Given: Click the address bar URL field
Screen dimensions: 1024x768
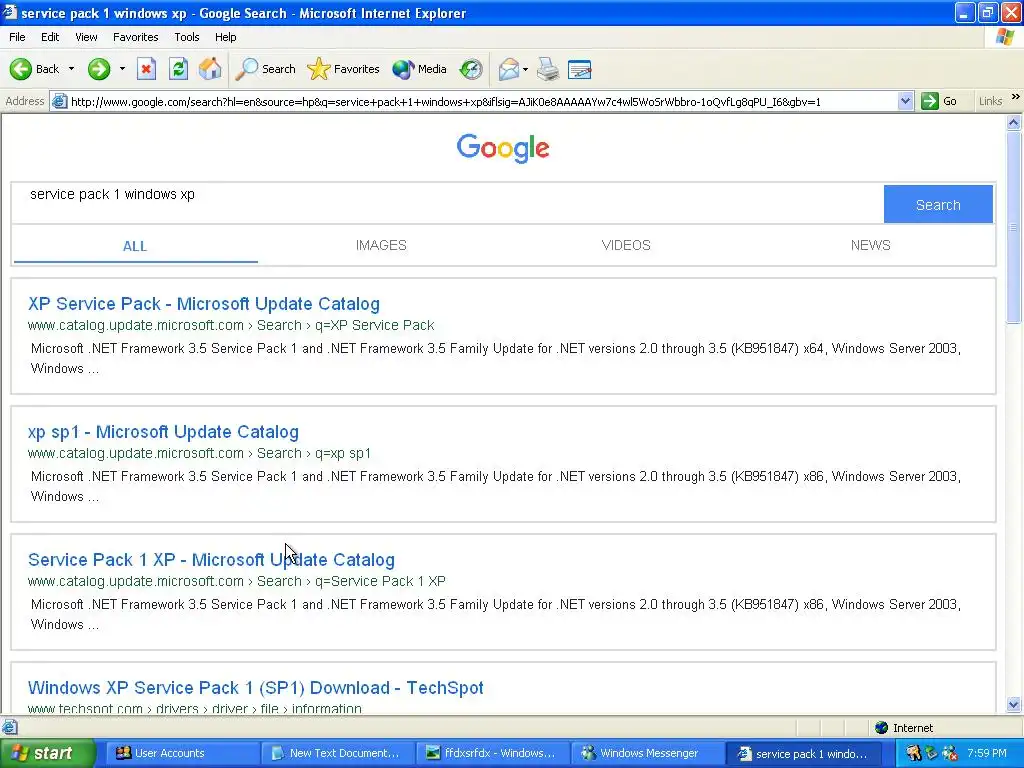Looking at the screenshot, I should tap(483, 101).
